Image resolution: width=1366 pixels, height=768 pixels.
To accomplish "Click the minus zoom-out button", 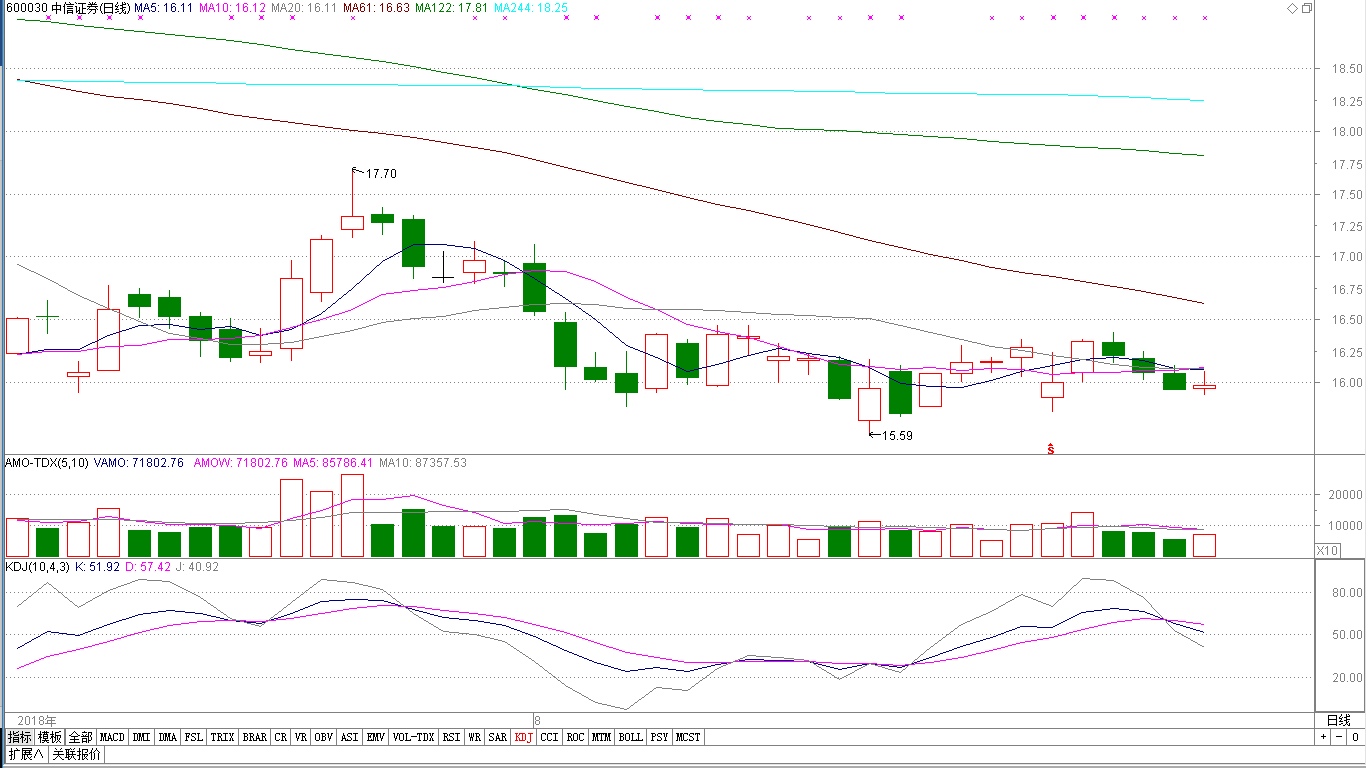I will 1337,737.
